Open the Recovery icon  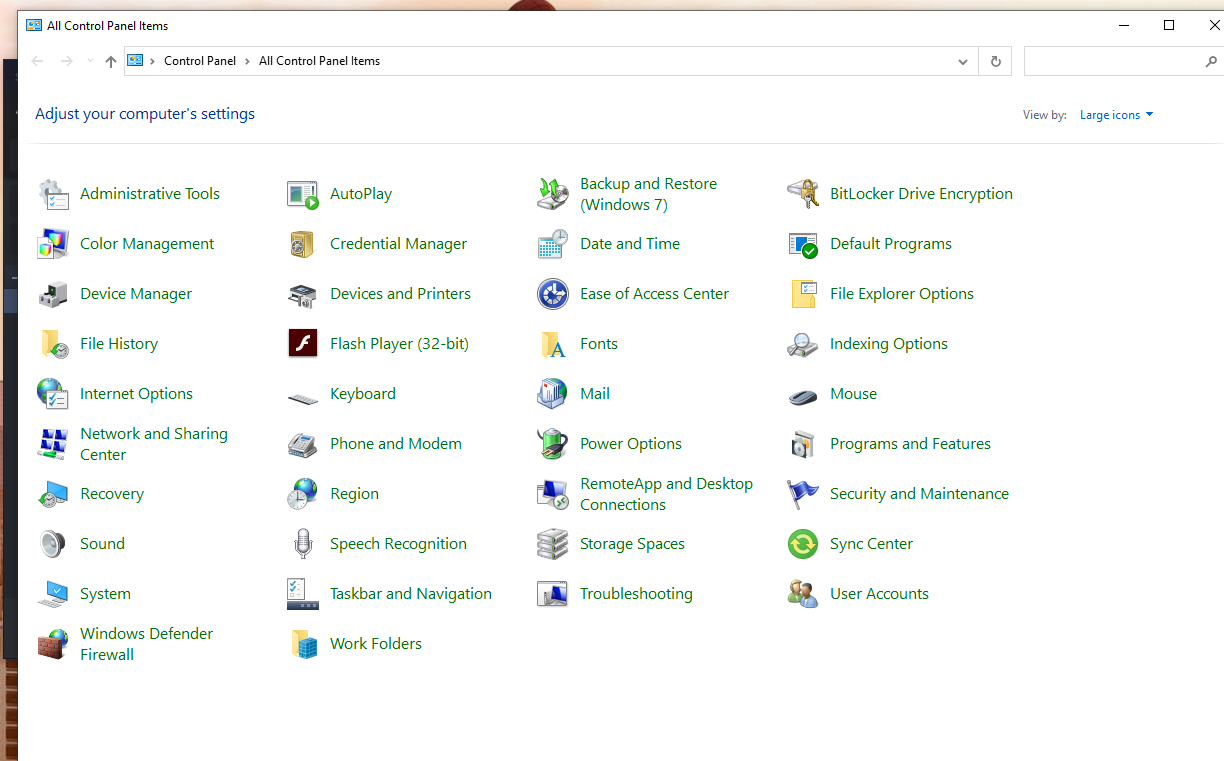(x=53, y=494)
